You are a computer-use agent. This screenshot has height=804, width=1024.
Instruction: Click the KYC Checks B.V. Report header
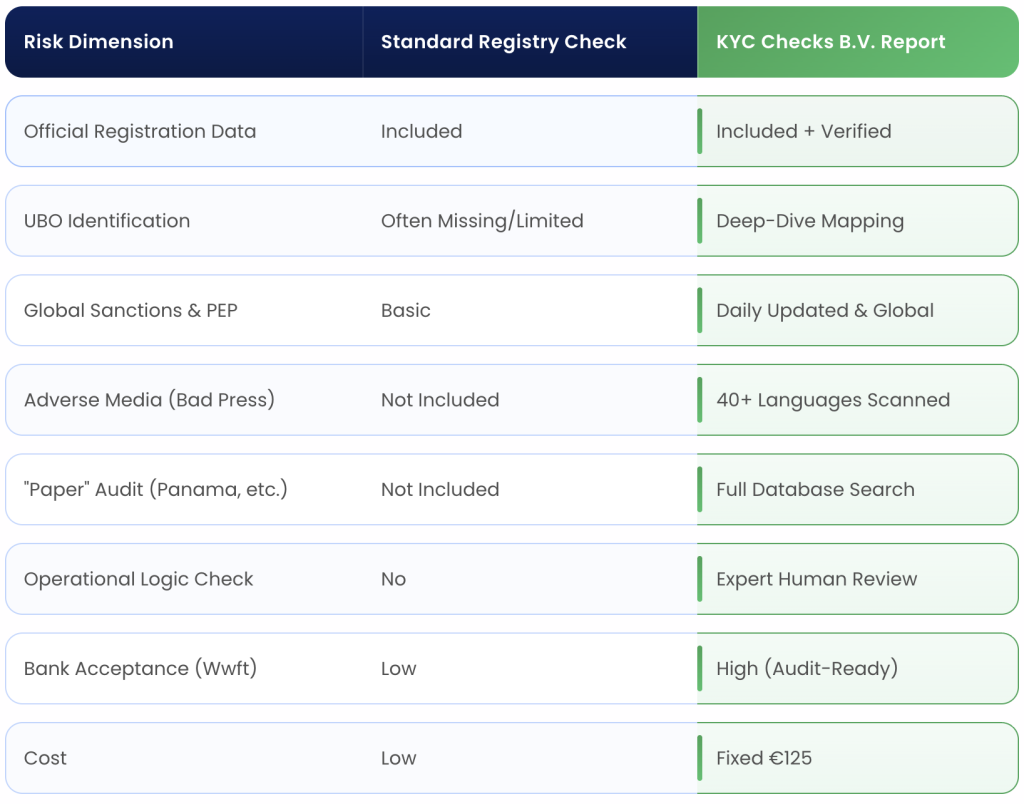pyautogui.click(x=830, y=42)
